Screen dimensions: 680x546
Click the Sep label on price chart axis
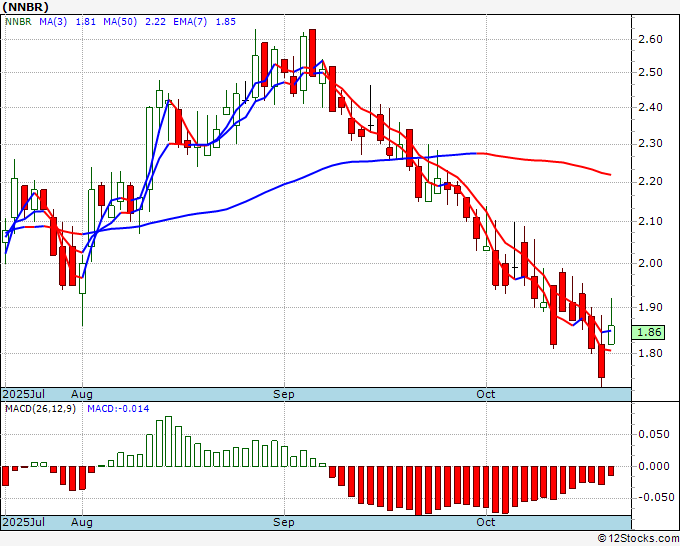point(284,394)
